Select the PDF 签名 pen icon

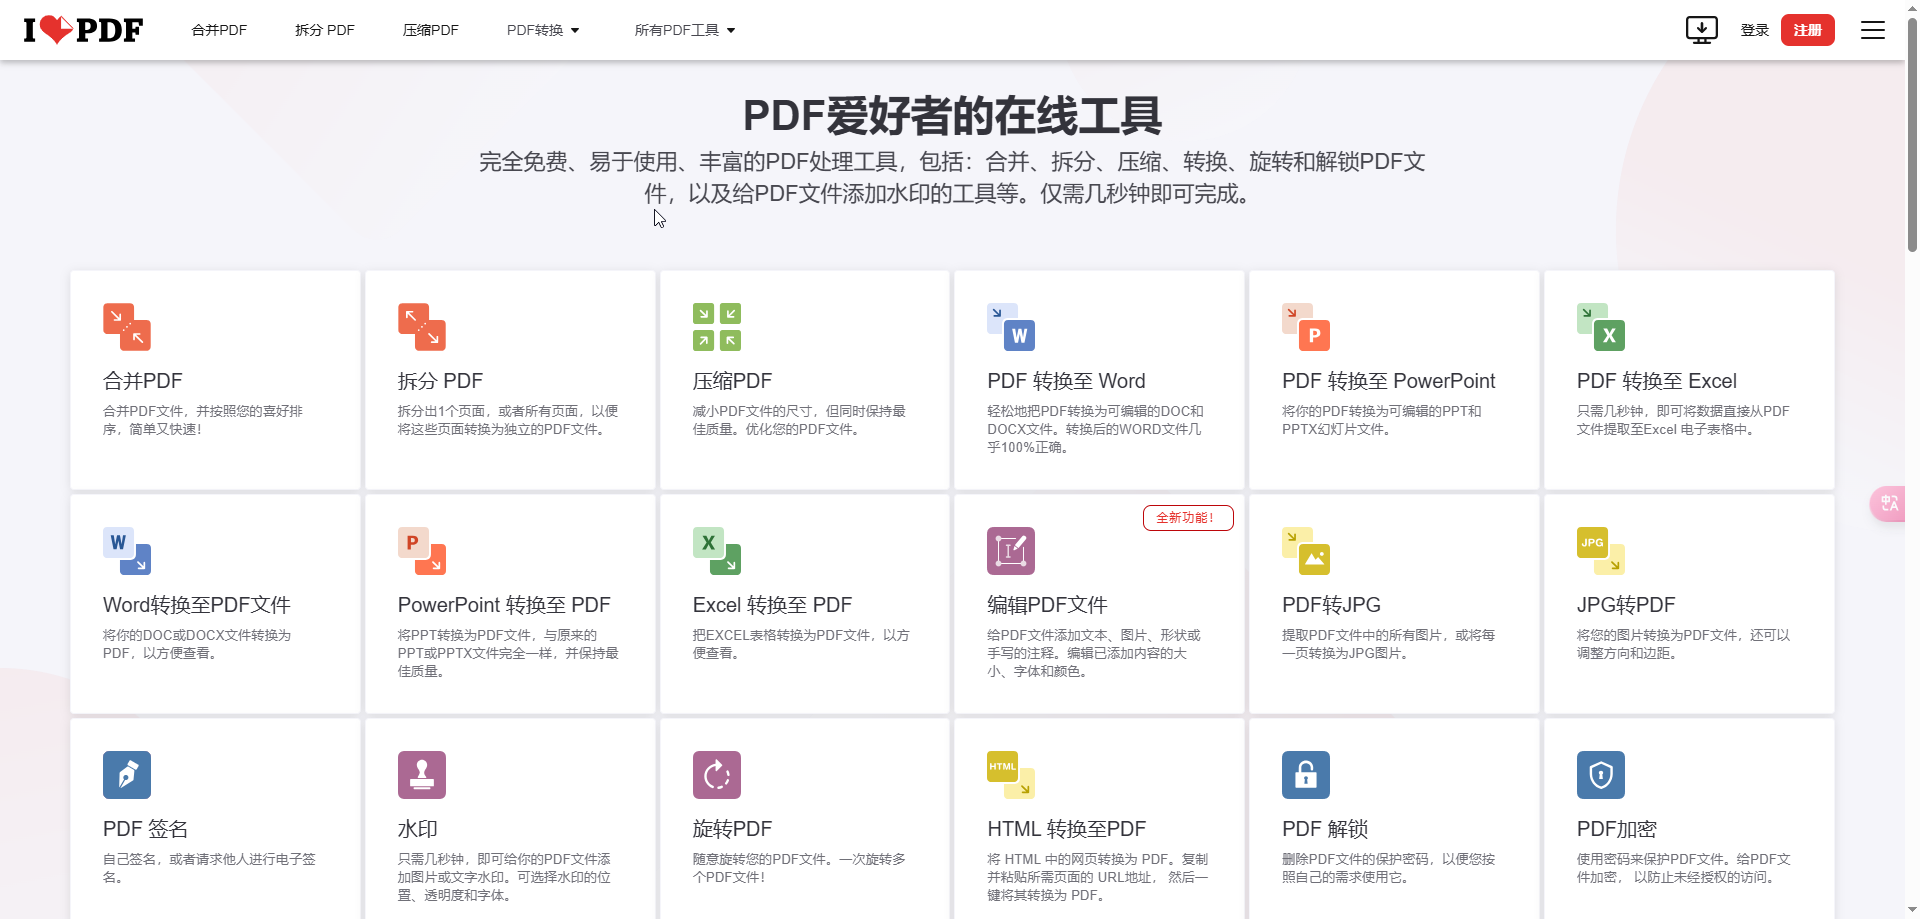pyautogui.click(x=127, y=775)
